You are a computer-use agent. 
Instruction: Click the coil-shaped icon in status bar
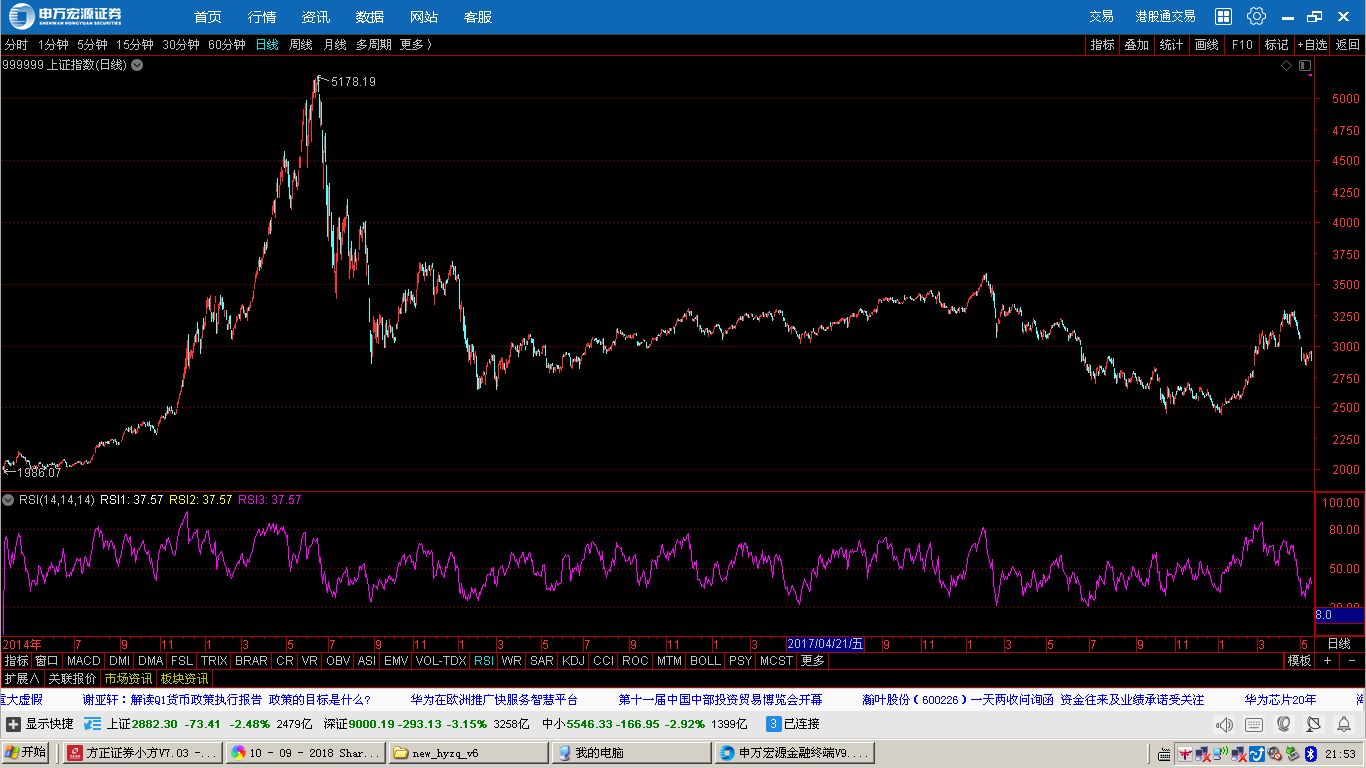point(1284,724)
